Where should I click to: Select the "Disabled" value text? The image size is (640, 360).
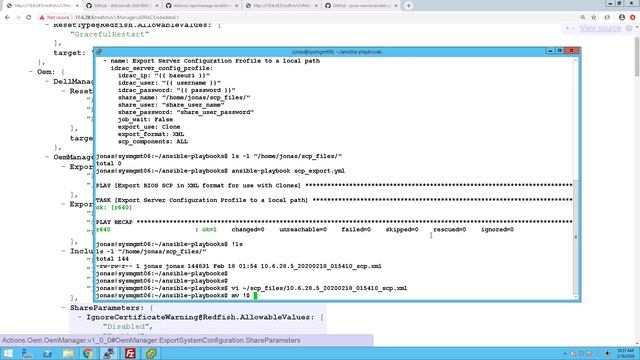(x=126, y=327)
